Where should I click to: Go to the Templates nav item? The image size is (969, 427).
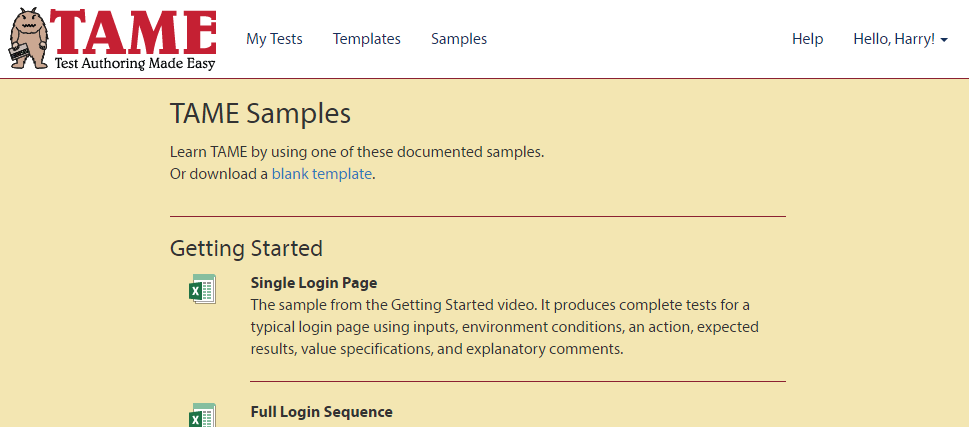click(366, 39)
